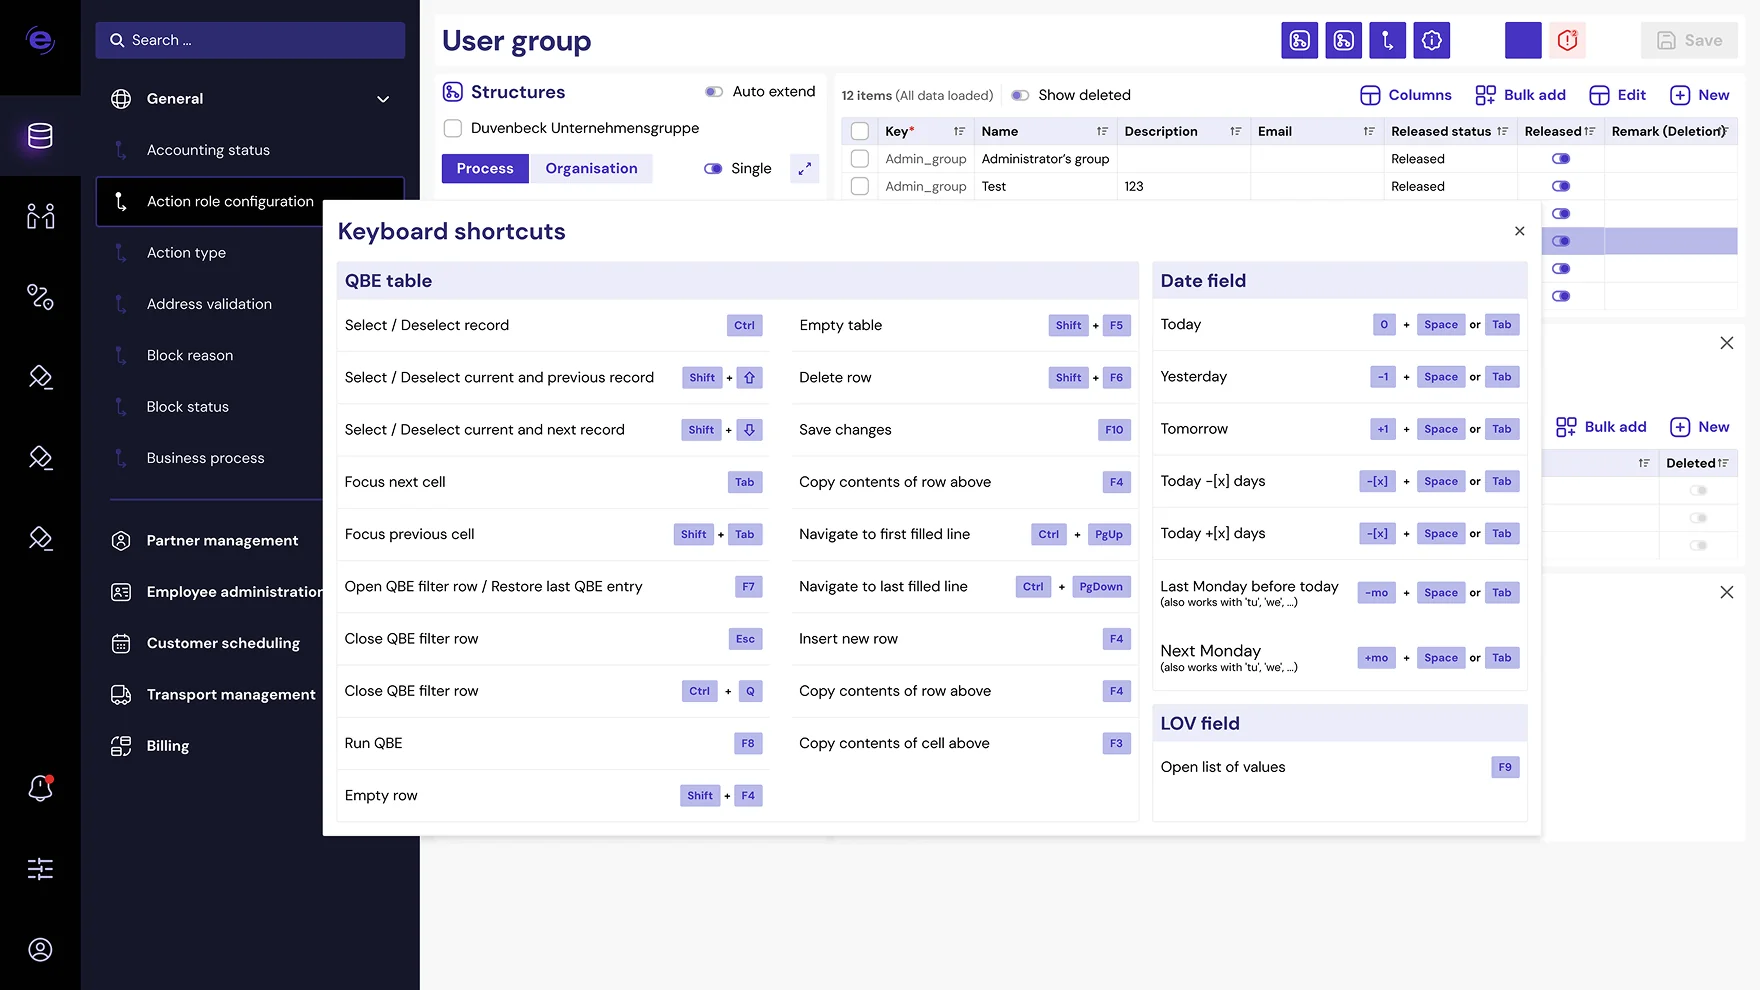Image resolution: width=1760 pixels, height=990 pixels.
Task: Focus the Search input field
Action: click(x=250, y=40)
